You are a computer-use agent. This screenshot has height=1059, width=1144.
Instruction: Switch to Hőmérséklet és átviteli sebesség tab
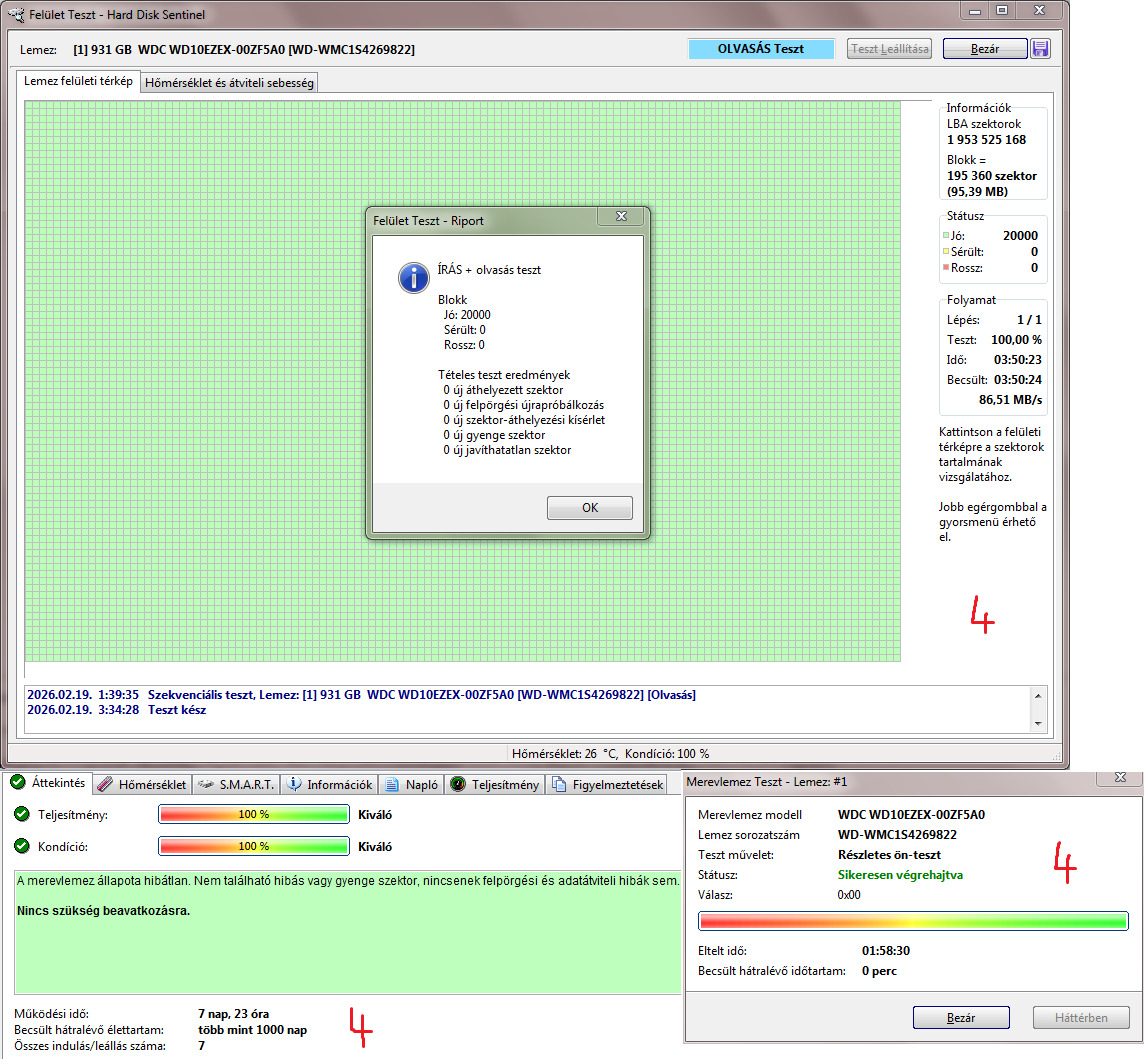[x=229, y=82]
